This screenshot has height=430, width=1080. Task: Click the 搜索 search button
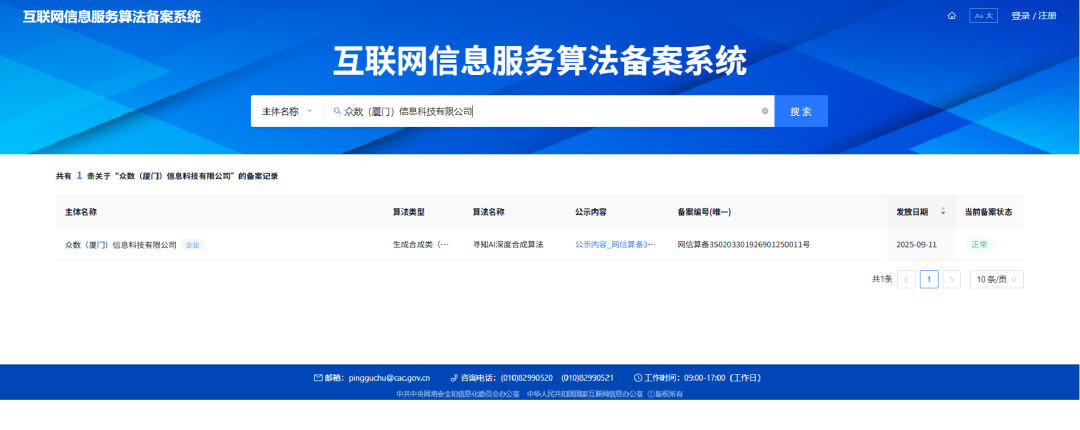coord(801,111)
